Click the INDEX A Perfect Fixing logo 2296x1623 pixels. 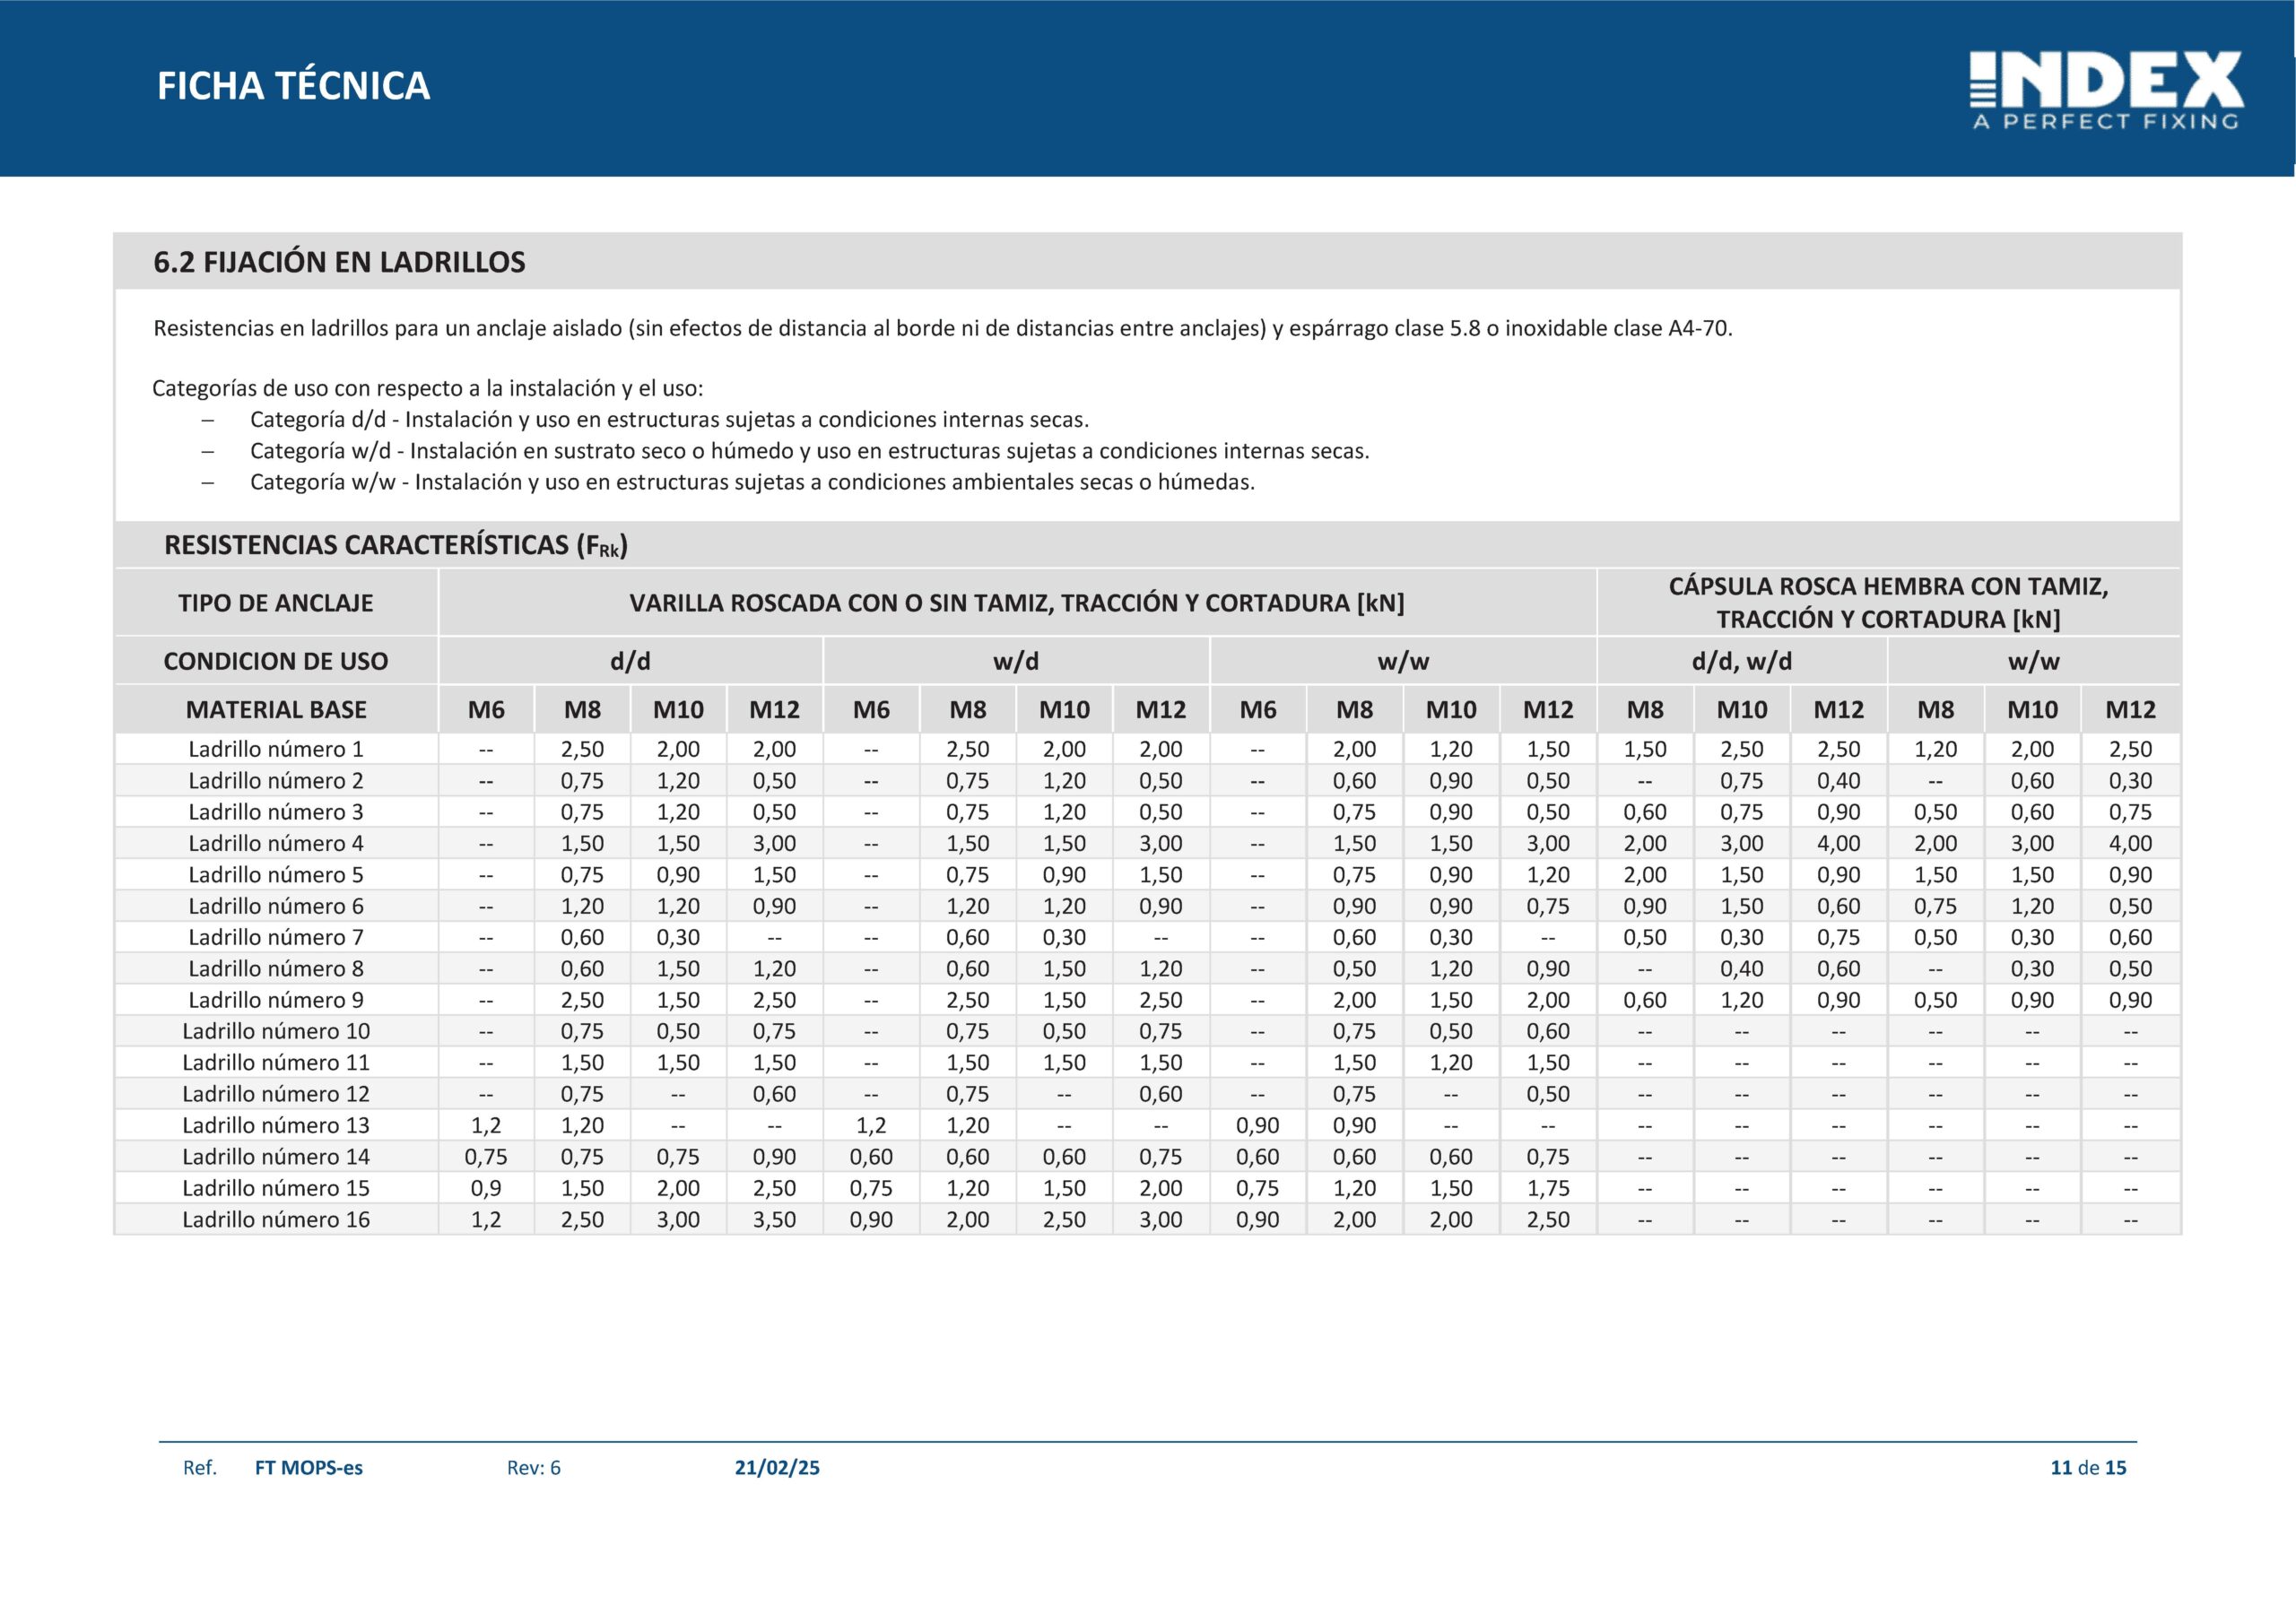[x=2106, y=91]
